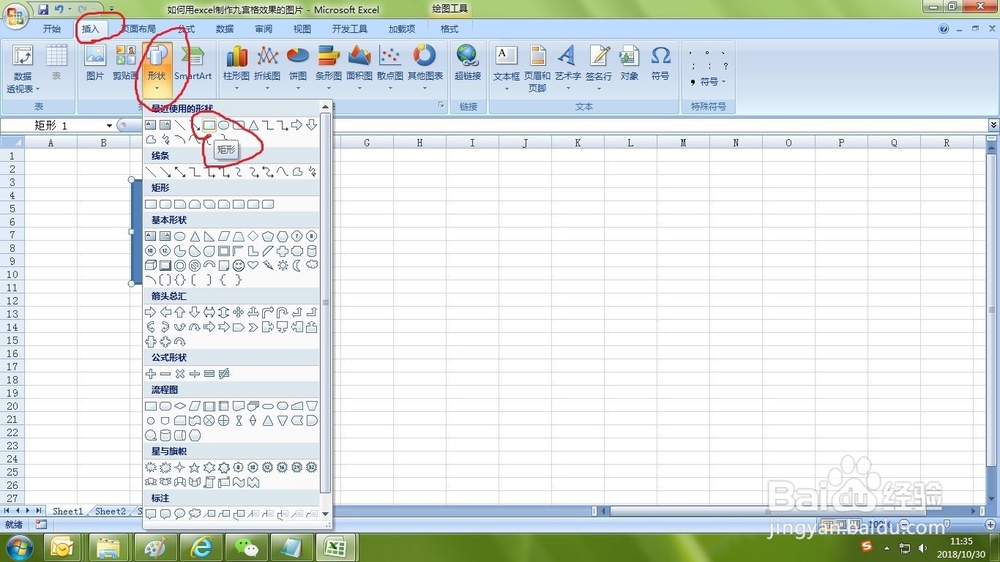Insert a 符号 Omega symbol
Image resolution: width=1000 pixels, height=562 pixels.
coord(660,63)
